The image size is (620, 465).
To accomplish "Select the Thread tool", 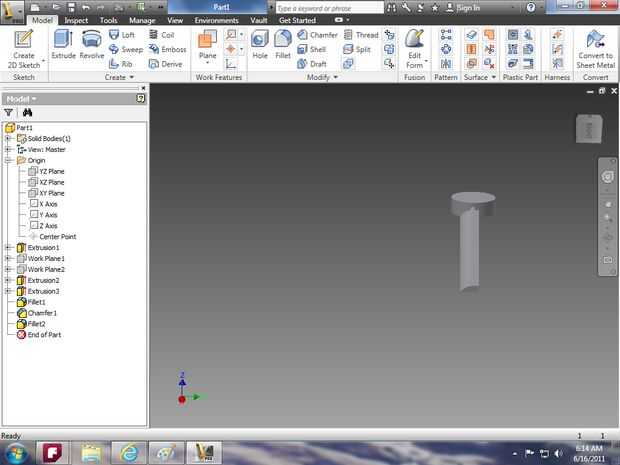I will (x=361, y=35).
